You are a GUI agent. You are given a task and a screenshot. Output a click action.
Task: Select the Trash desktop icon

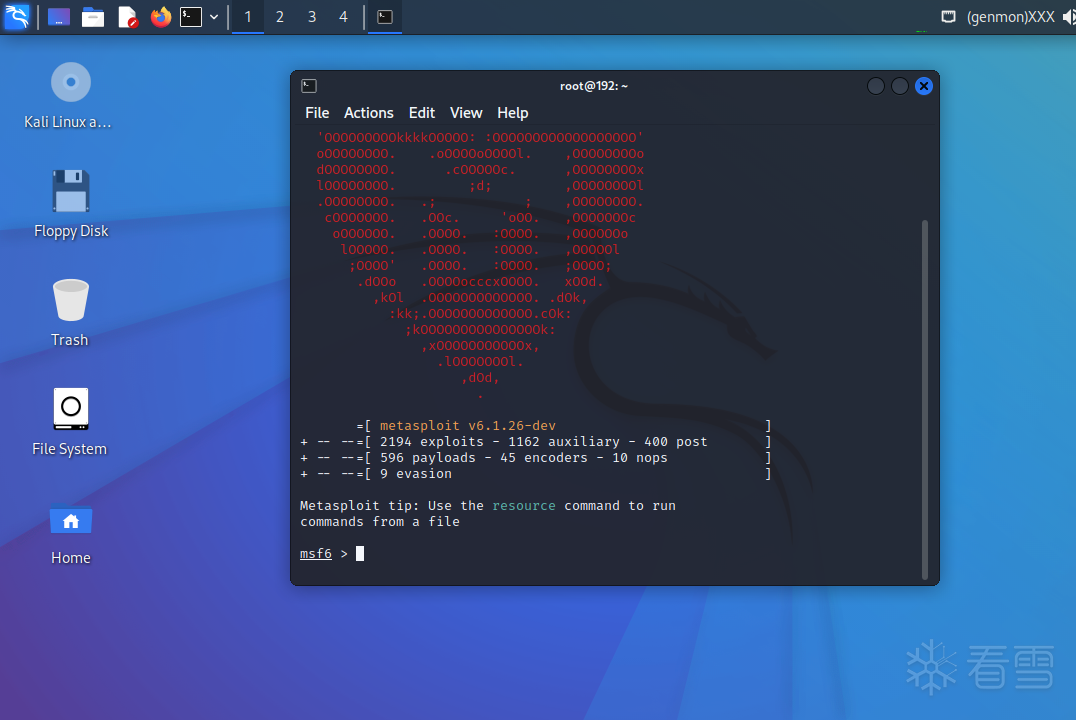click(70, 313)
